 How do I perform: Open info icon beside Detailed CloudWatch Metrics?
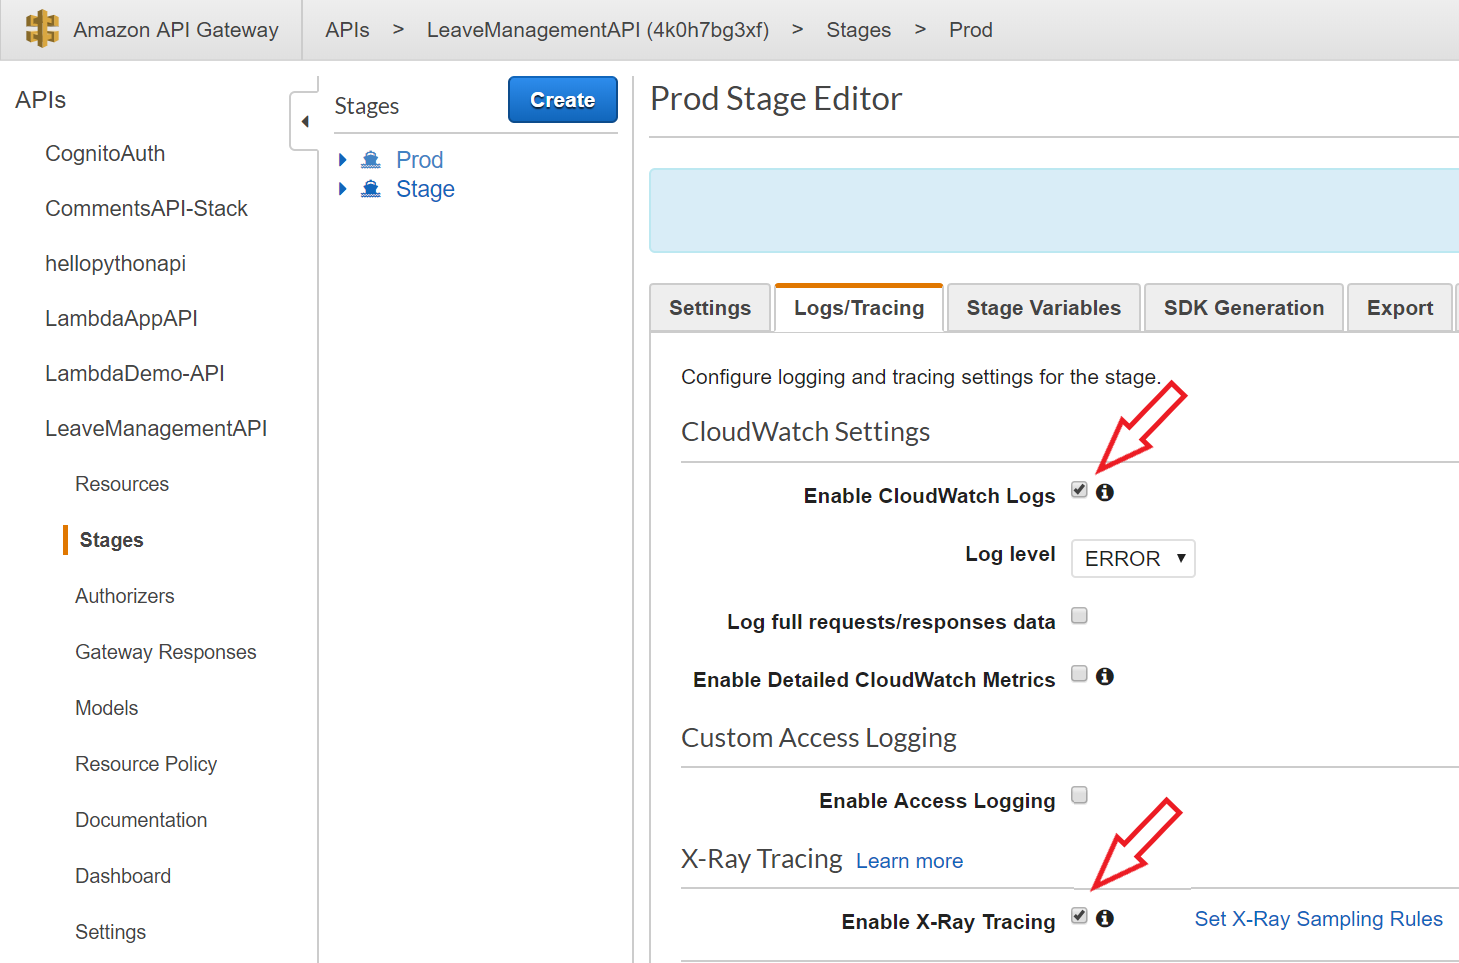tap(1105, 676)
